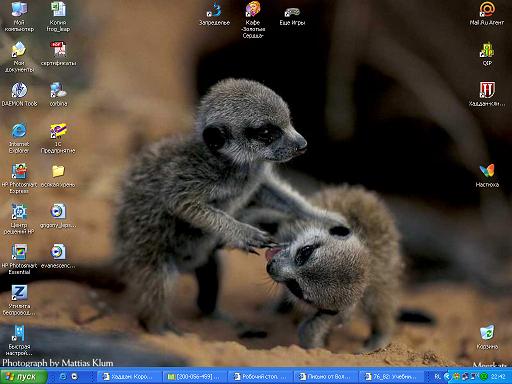Click the system clock showing 22:42
Viewport: 512px width, 384px height.
pyautogui.click(x=498, y=377)
